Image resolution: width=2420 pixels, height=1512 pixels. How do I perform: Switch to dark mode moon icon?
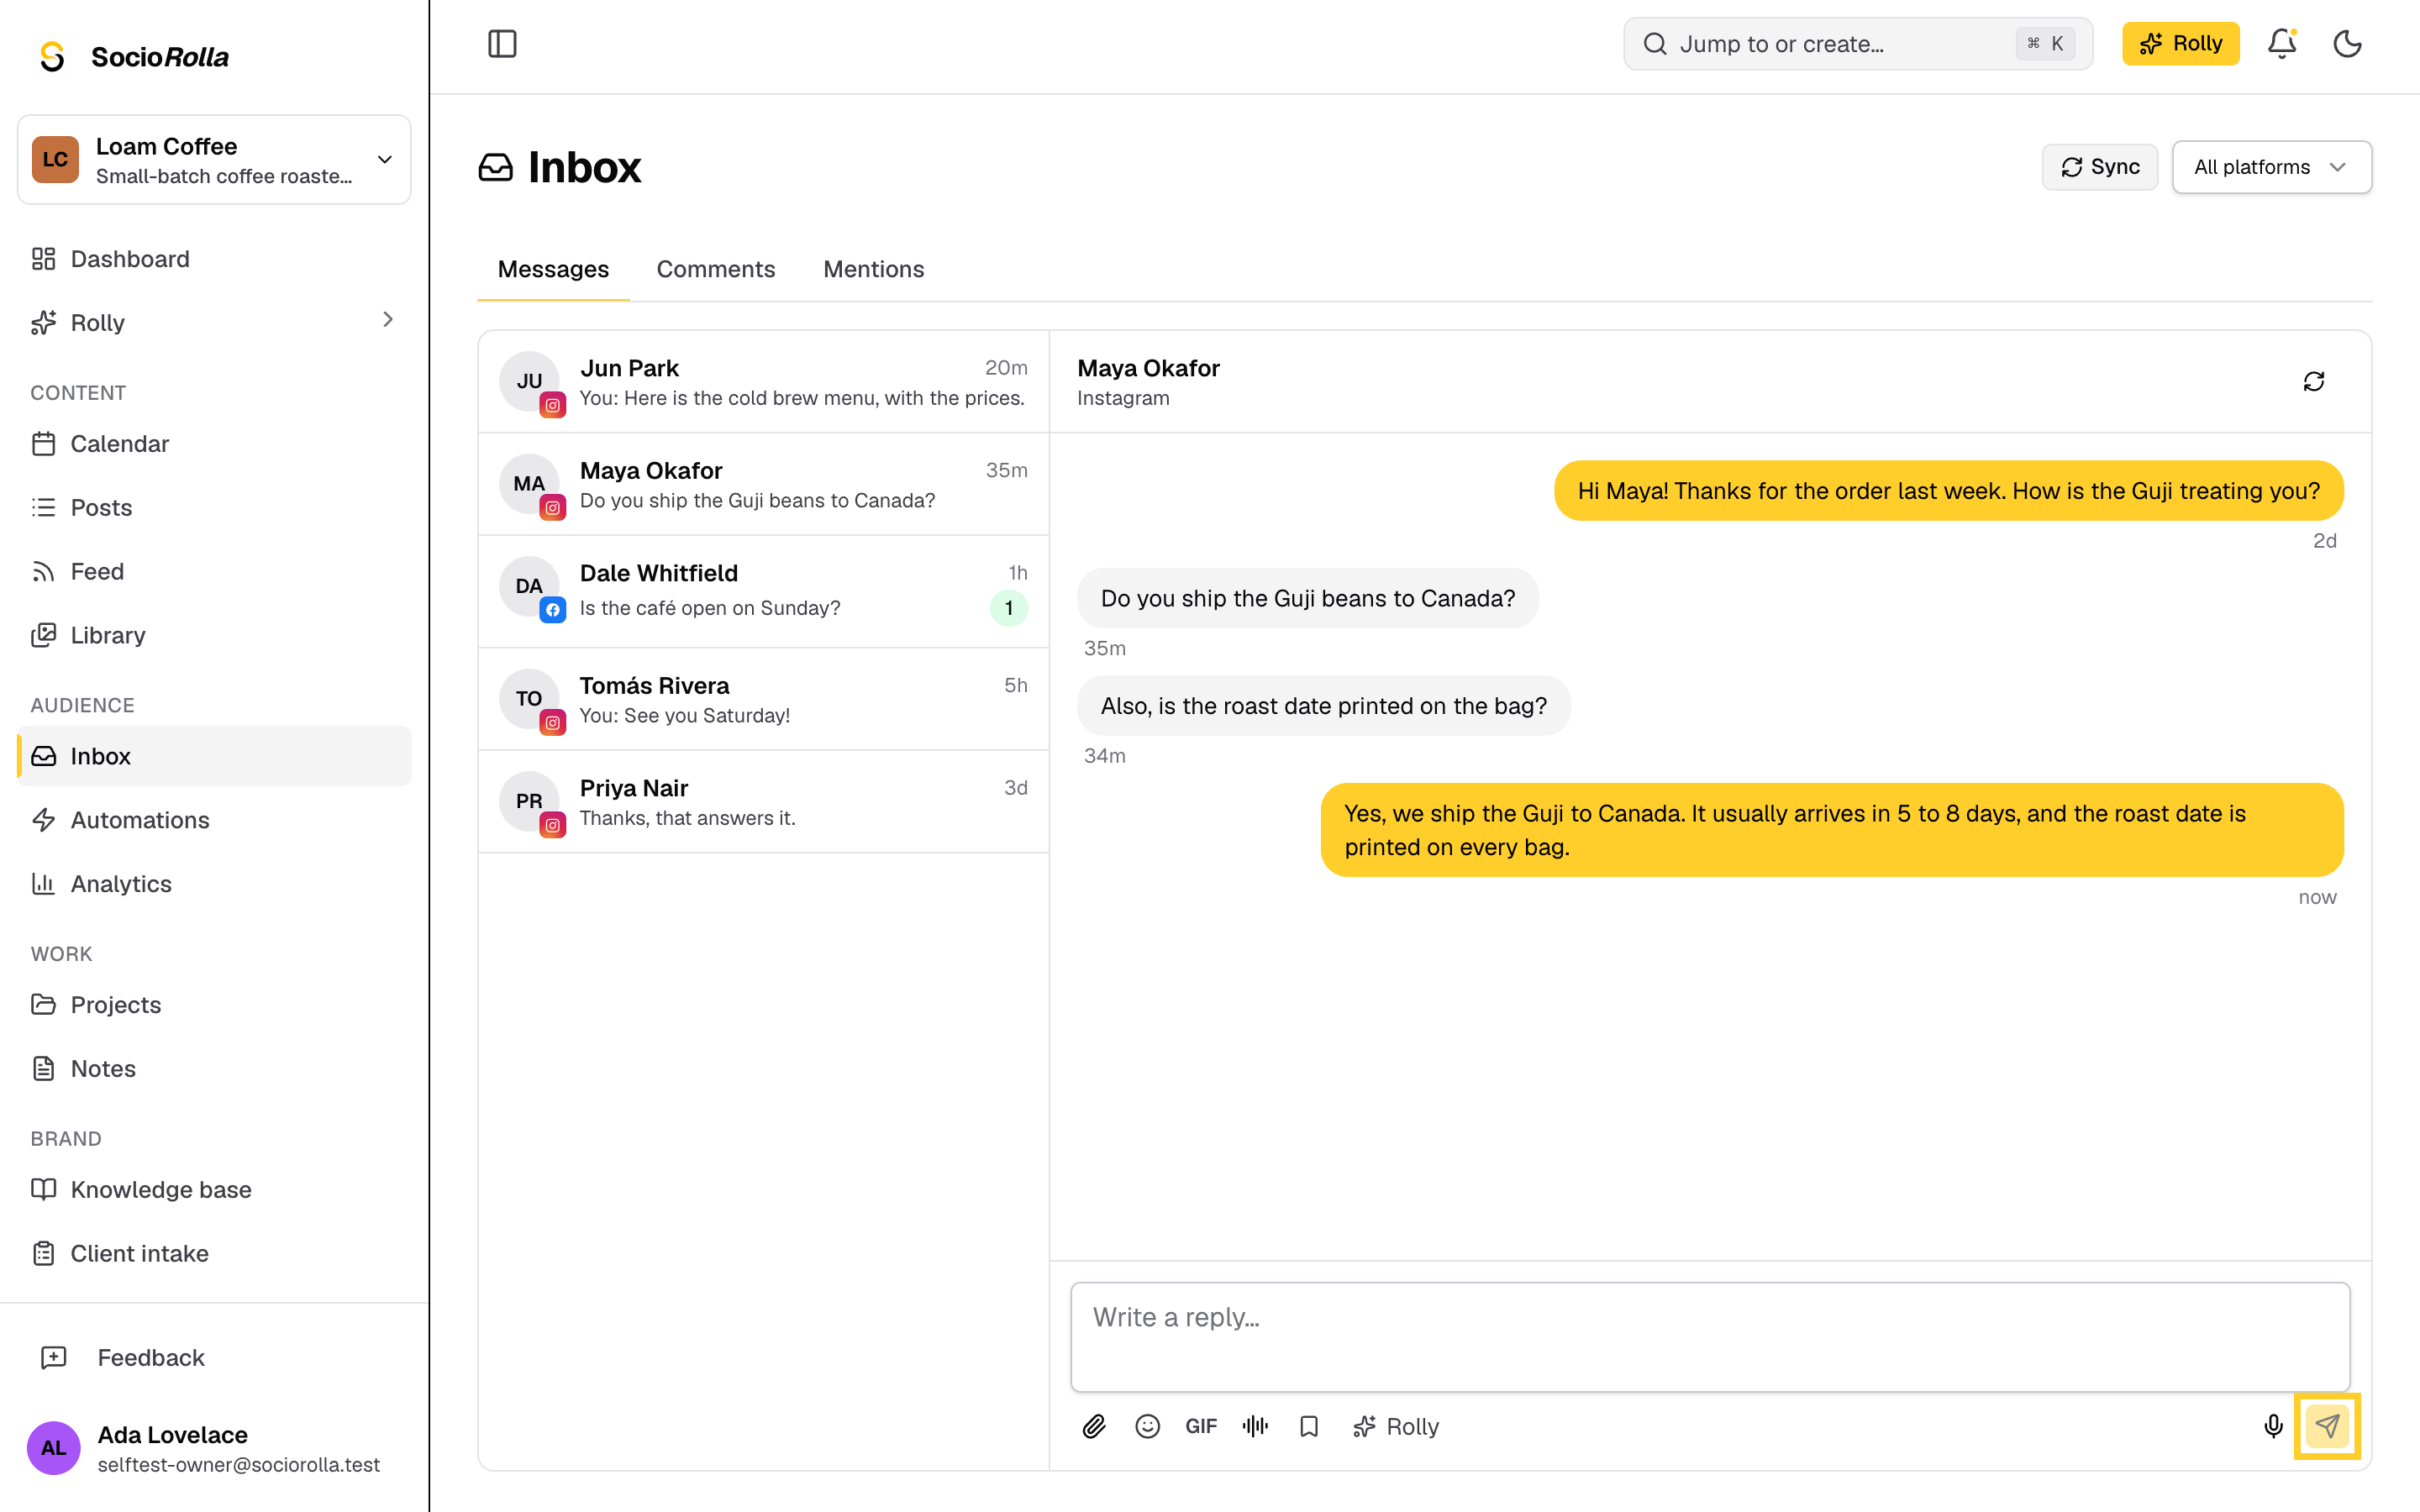tap(2347, 44)
